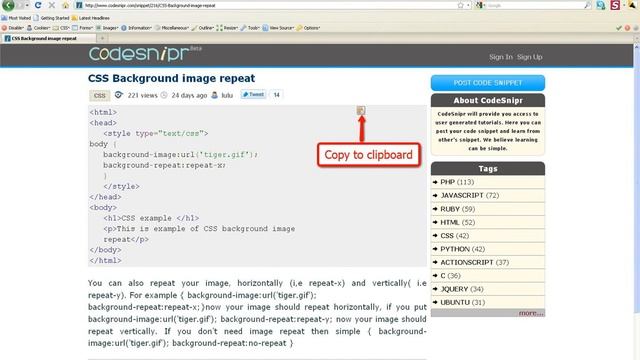Open the address bar history dropdown arrow
640x360 pixels.
tap(468, 5)
